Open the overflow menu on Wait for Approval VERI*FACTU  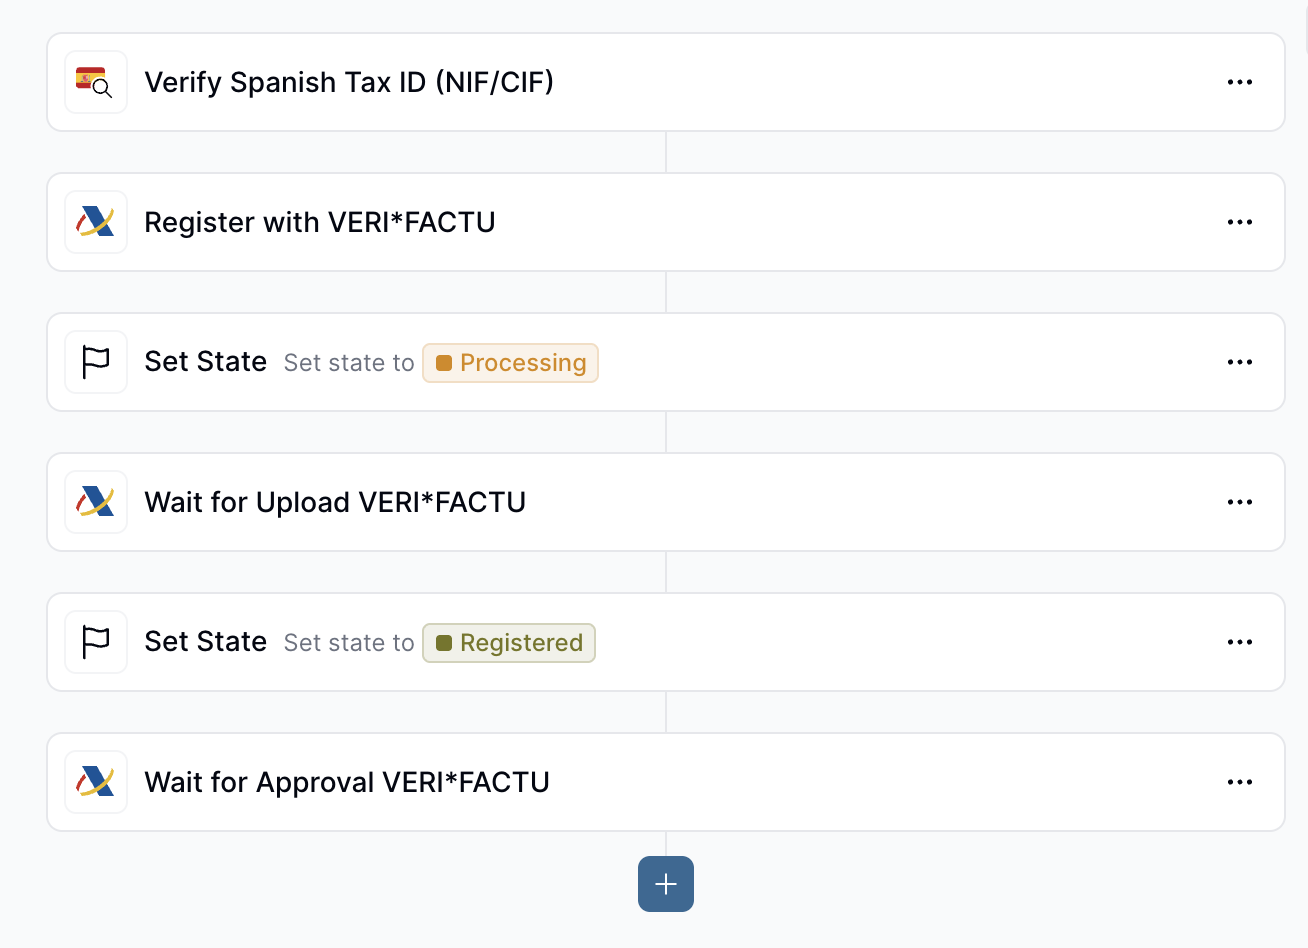[1240, 781]
